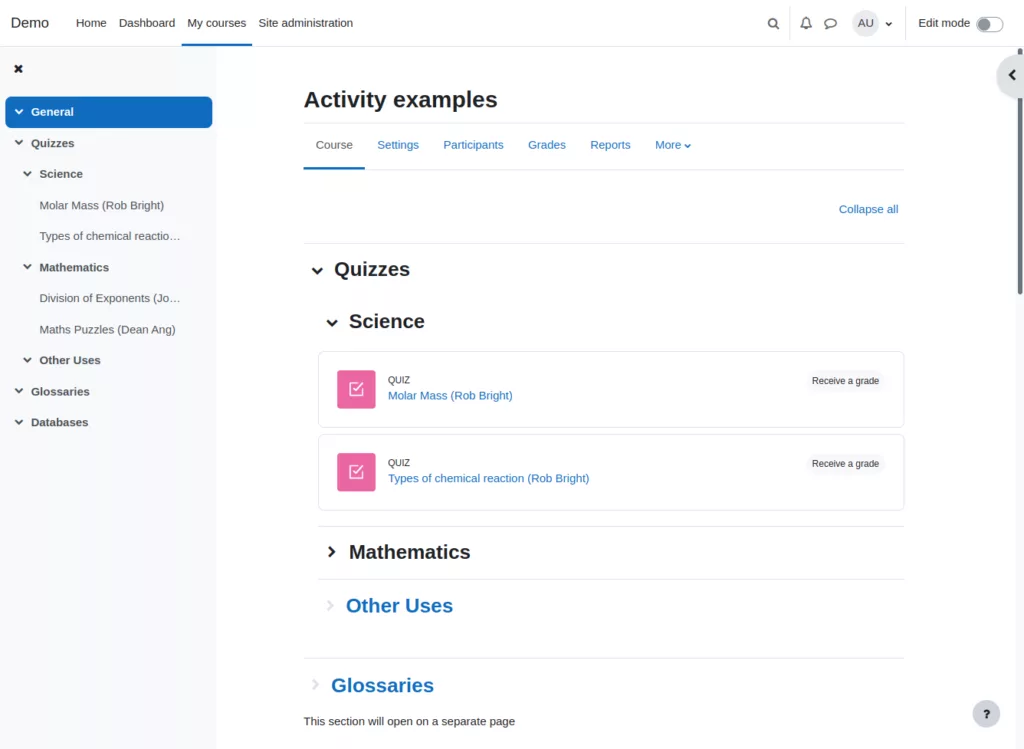1024x749 pixels.
Task: Click the Molar Mass quiz icon
Action: coord(356,389)
